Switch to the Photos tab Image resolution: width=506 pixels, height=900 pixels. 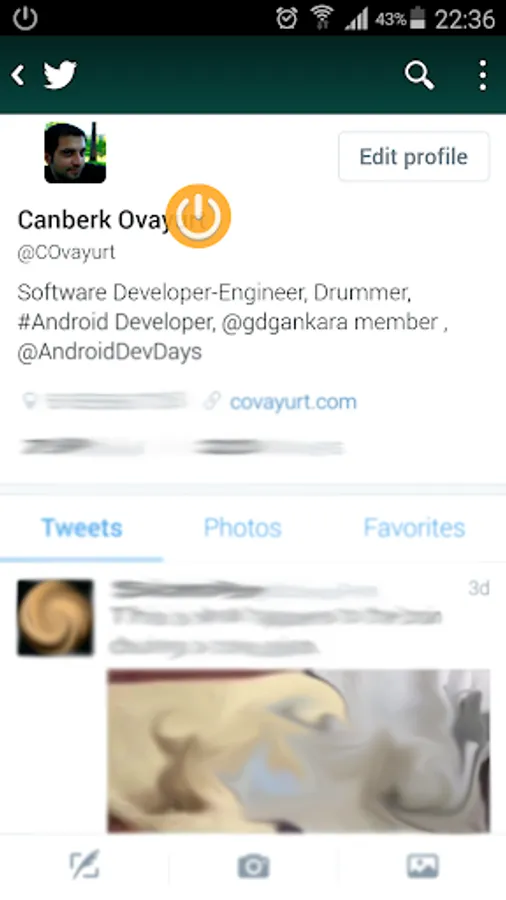click(243, 527)
